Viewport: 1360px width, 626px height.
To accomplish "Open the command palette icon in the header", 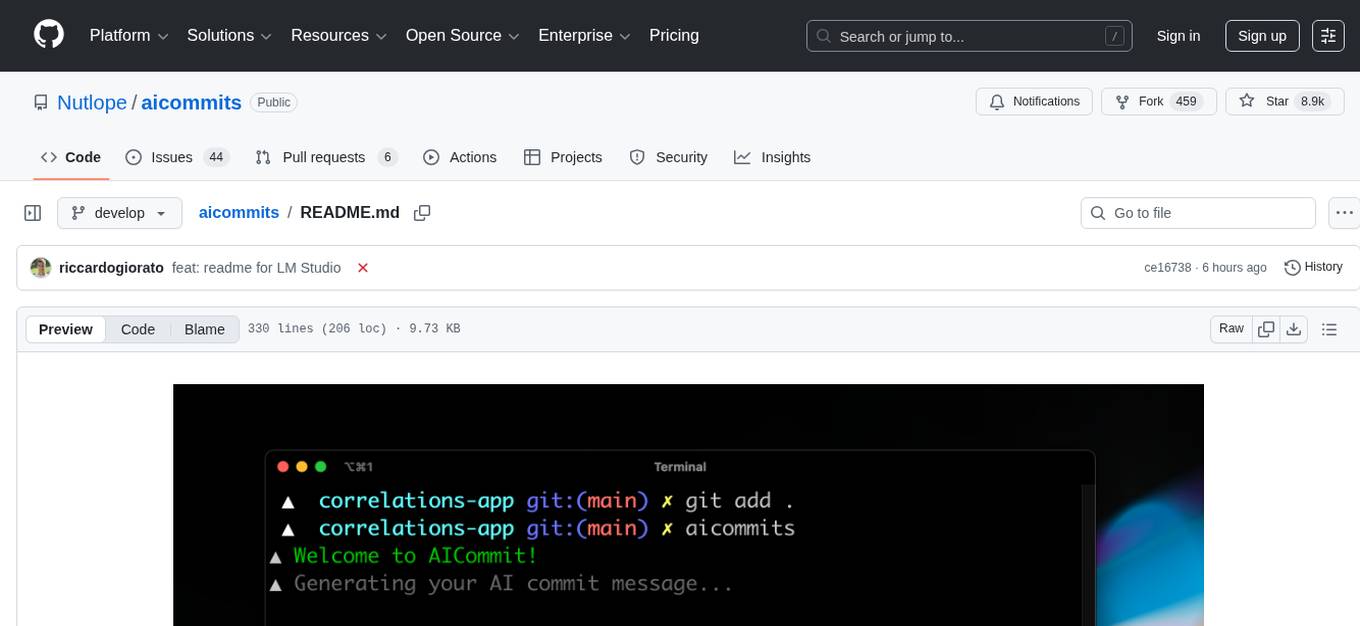I will click(x=1328, y=36).
